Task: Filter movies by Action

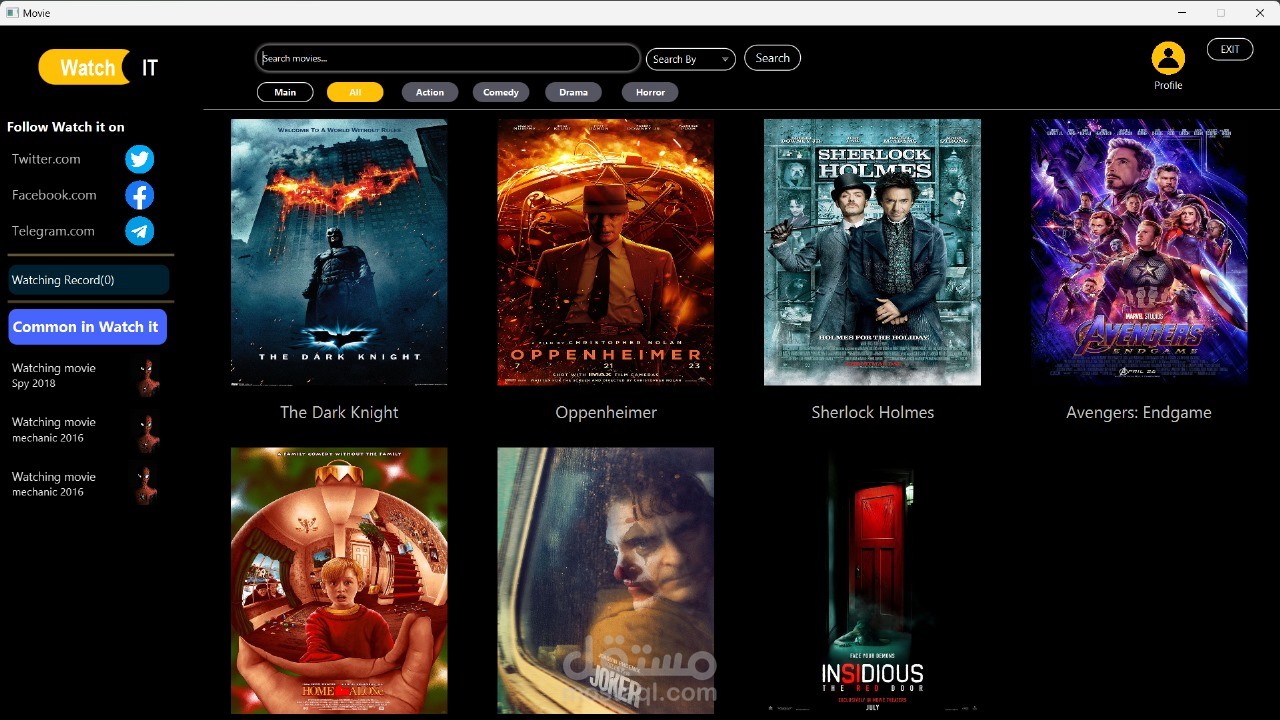Action: point(430,92)
